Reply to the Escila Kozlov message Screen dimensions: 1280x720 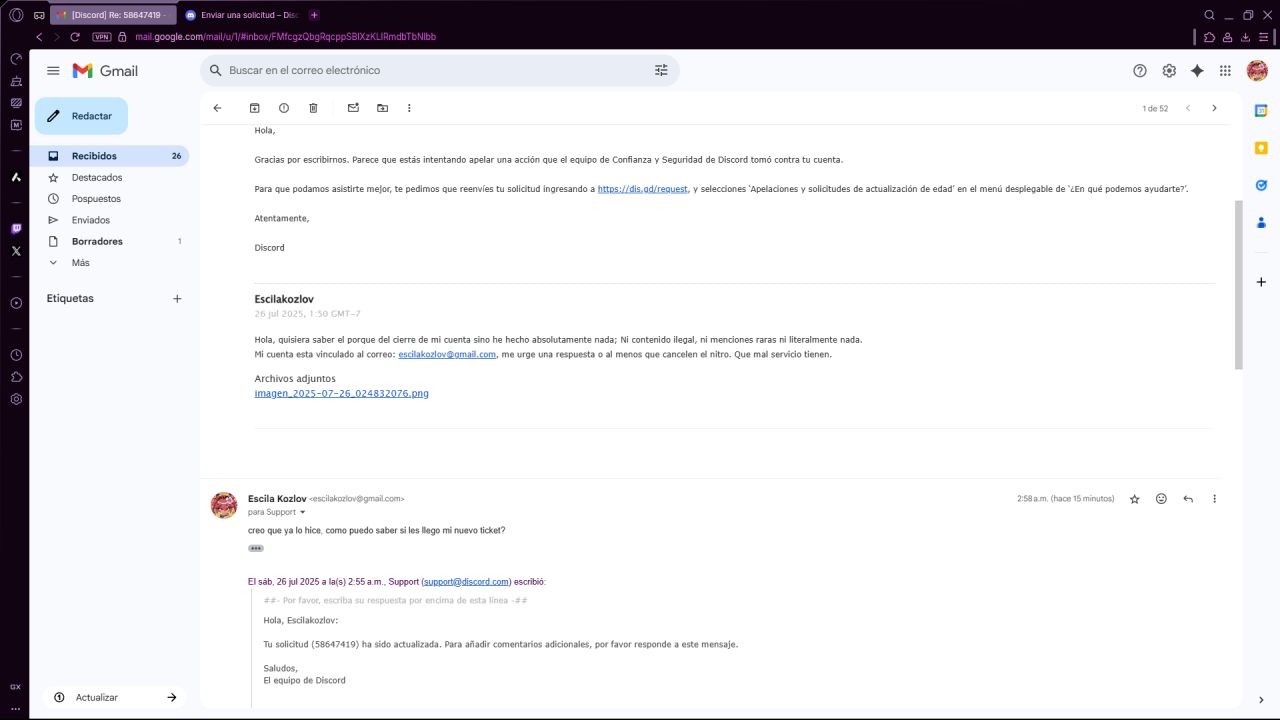1188,499
